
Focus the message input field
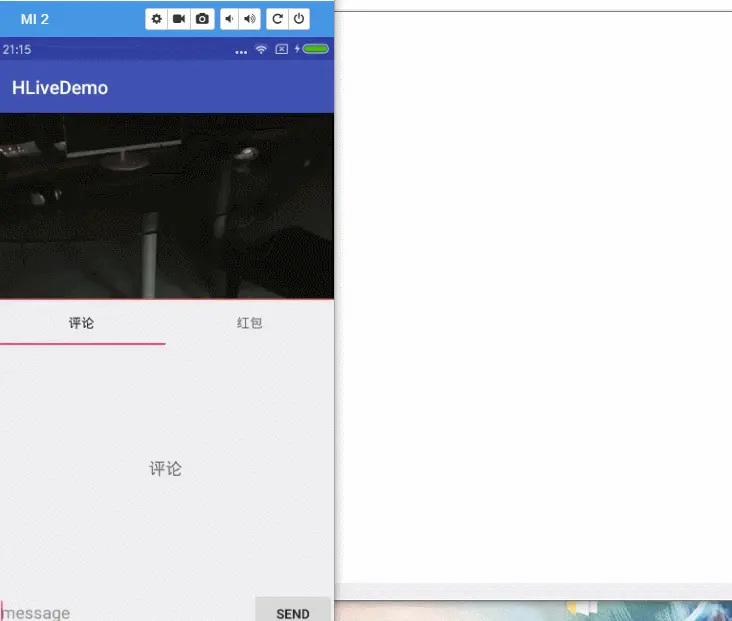tap(127, 612)
